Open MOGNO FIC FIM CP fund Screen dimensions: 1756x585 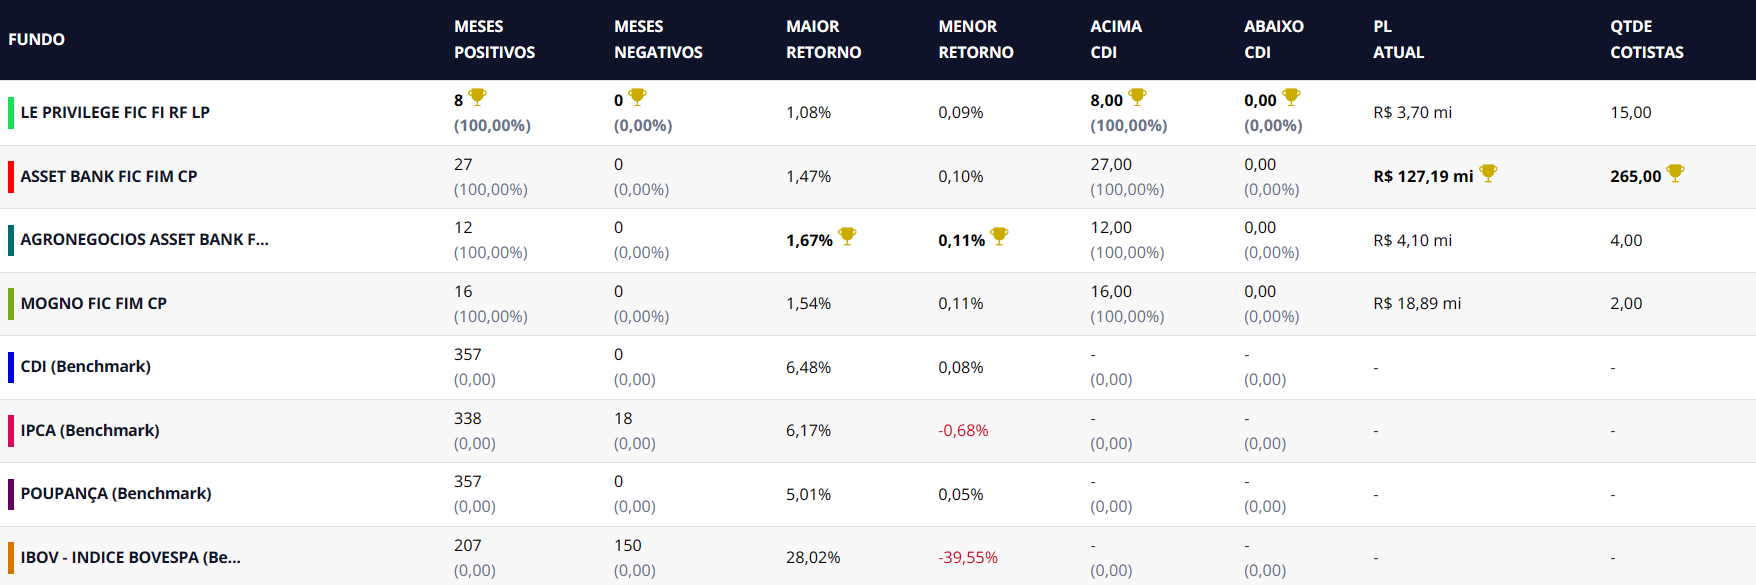94,303
